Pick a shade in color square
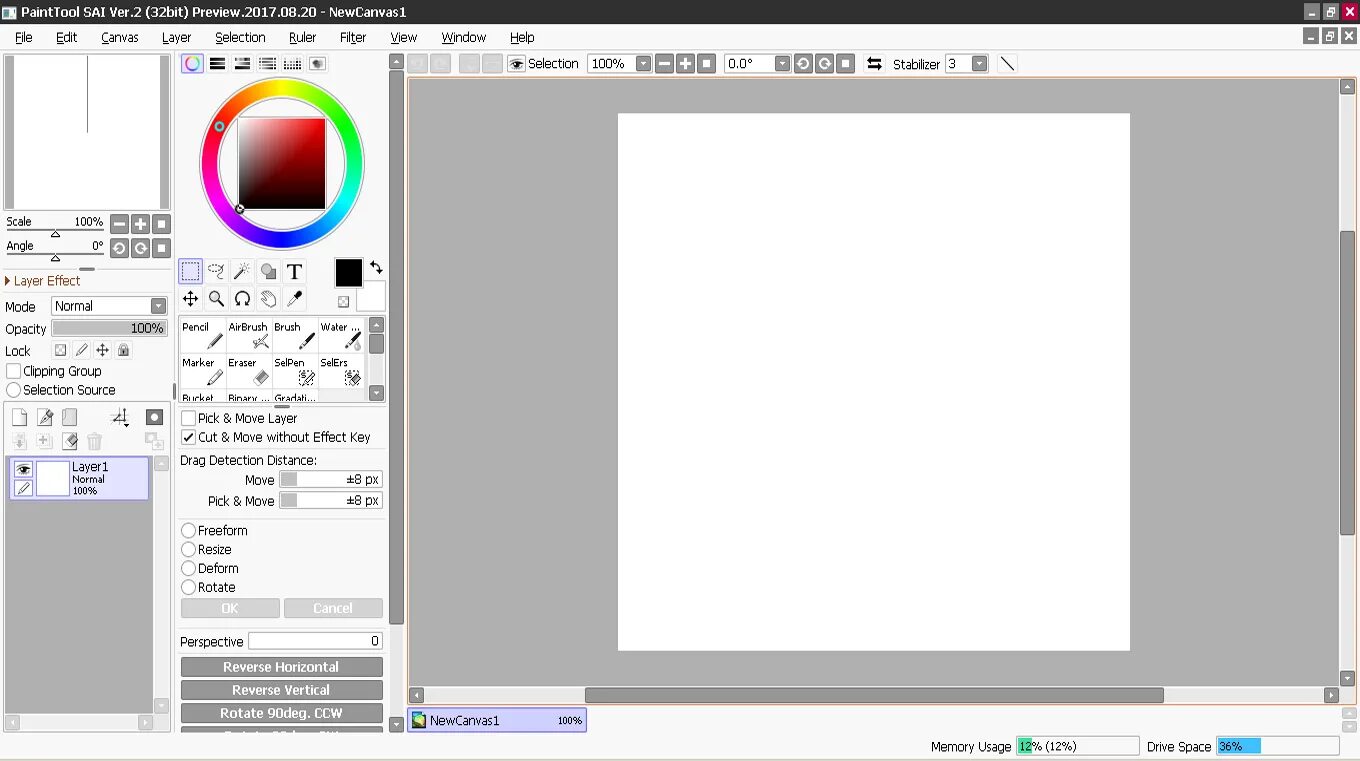Image resolution: width=1360 pixels, height=761 pixels. pyautogui.click(x=282, y=163)
